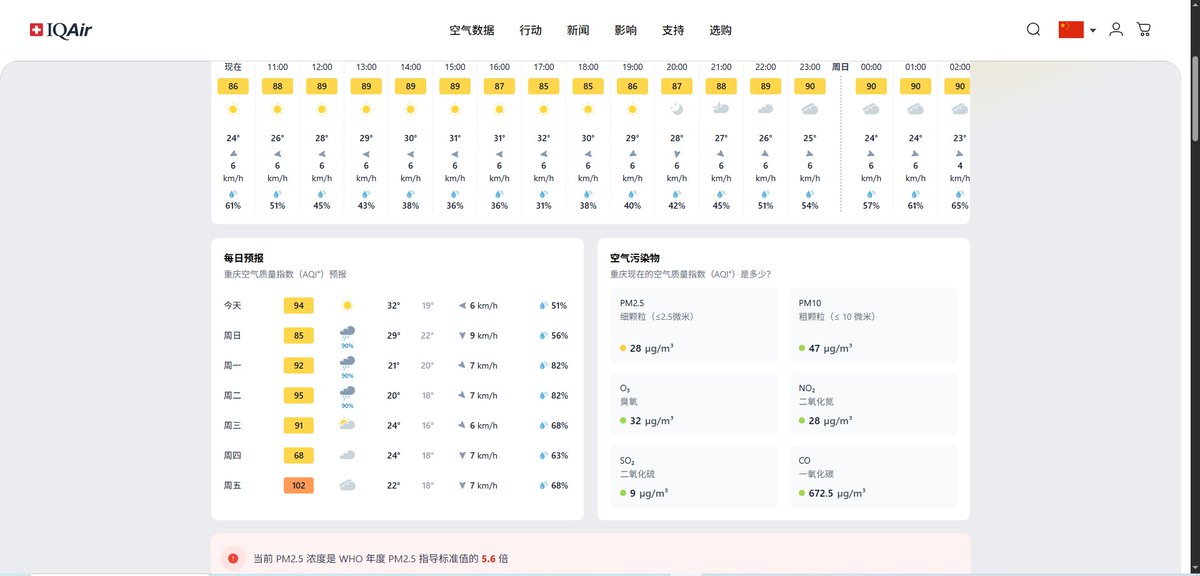Screen dimensions: 1200x576
Task: Click the partly cloudy icon in 周三 row
Action: coord(347,425)
